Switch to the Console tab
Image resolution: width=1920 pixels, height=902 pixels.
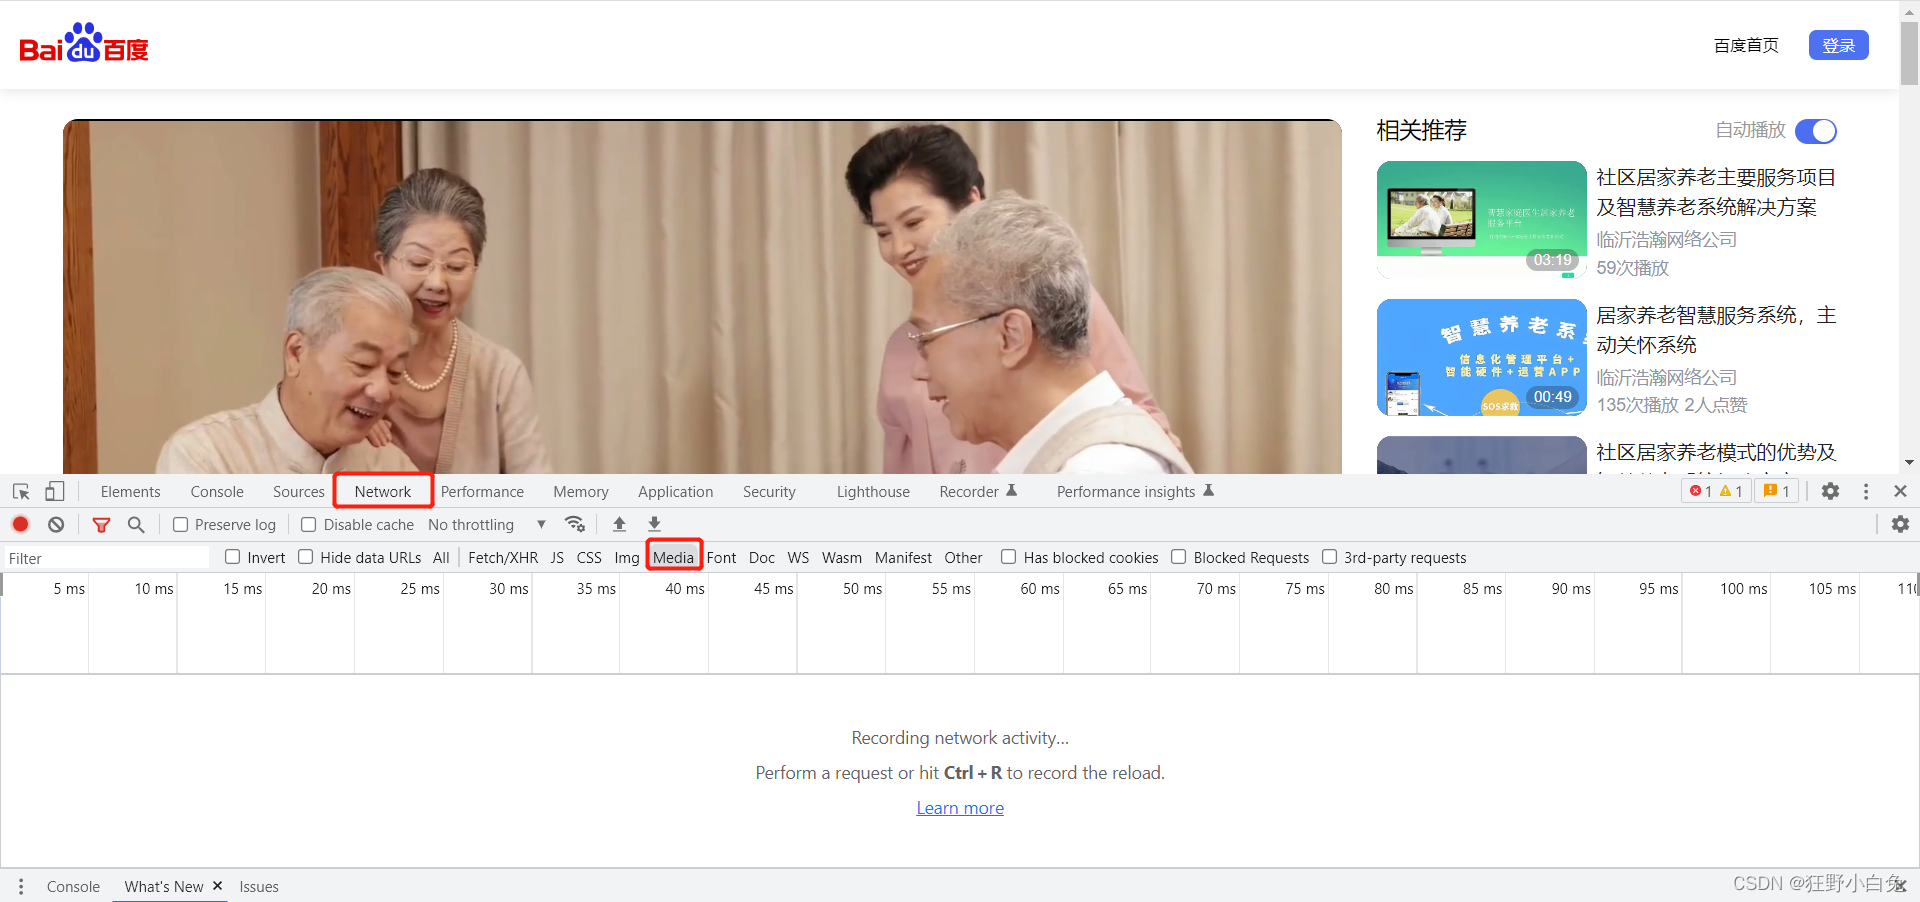click(217, 491)
